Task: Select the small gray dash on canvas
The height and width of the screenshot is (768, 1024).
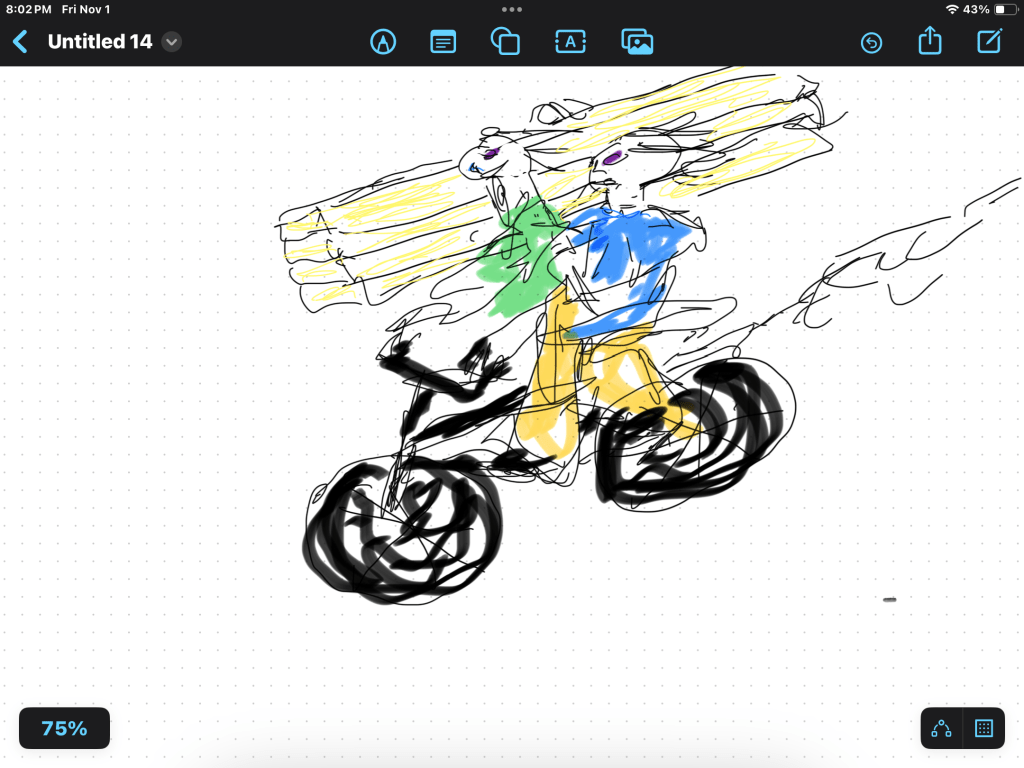Action: point(889,599)
